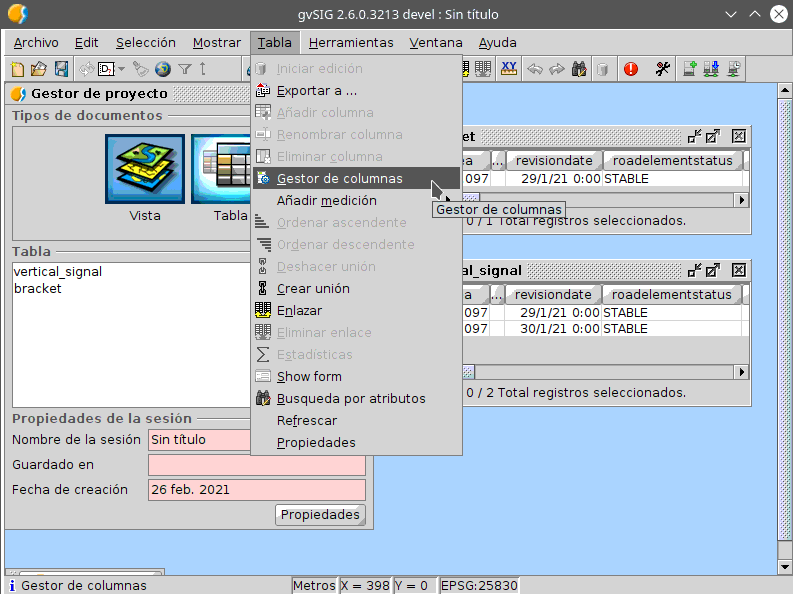793x594 pixels.
Task: Click roadelementstatus header in vertical_signal table
Action: pyautogui.click(x=671, y=295)
